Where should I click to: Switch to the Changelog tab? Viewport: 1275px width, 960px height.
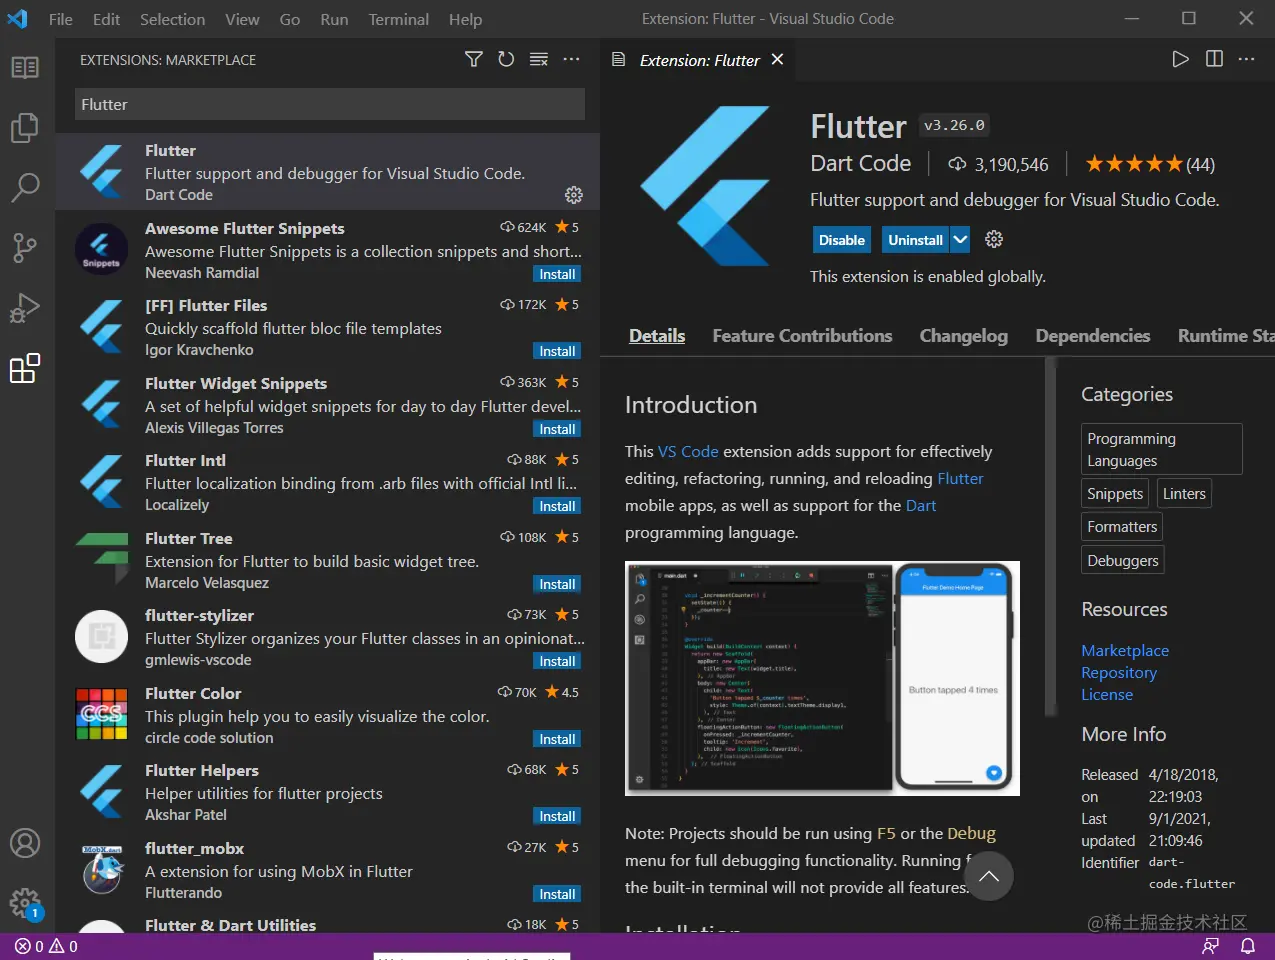(964, 336)
